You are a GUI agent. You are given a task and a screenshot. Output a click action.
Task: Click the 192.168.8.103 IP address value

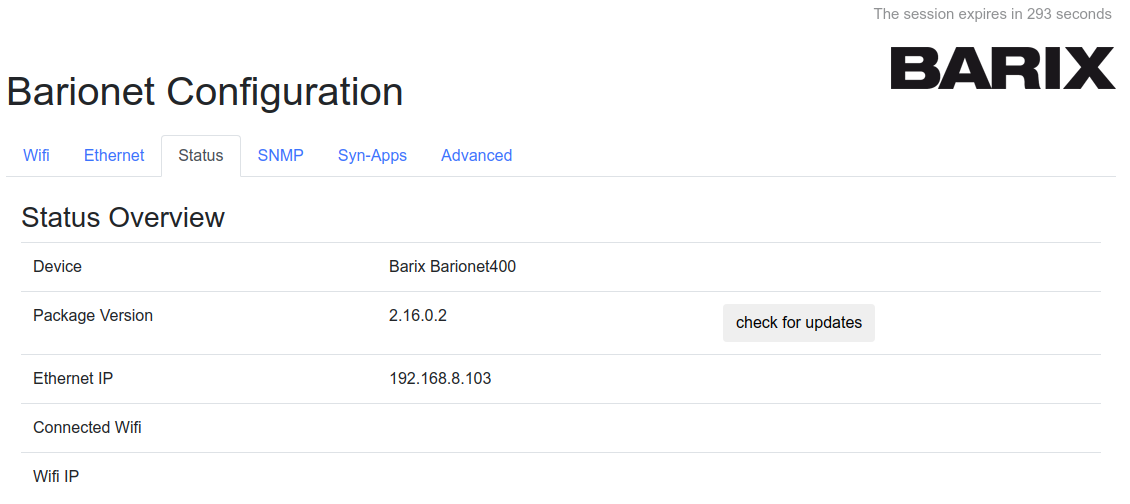point(440,379)
